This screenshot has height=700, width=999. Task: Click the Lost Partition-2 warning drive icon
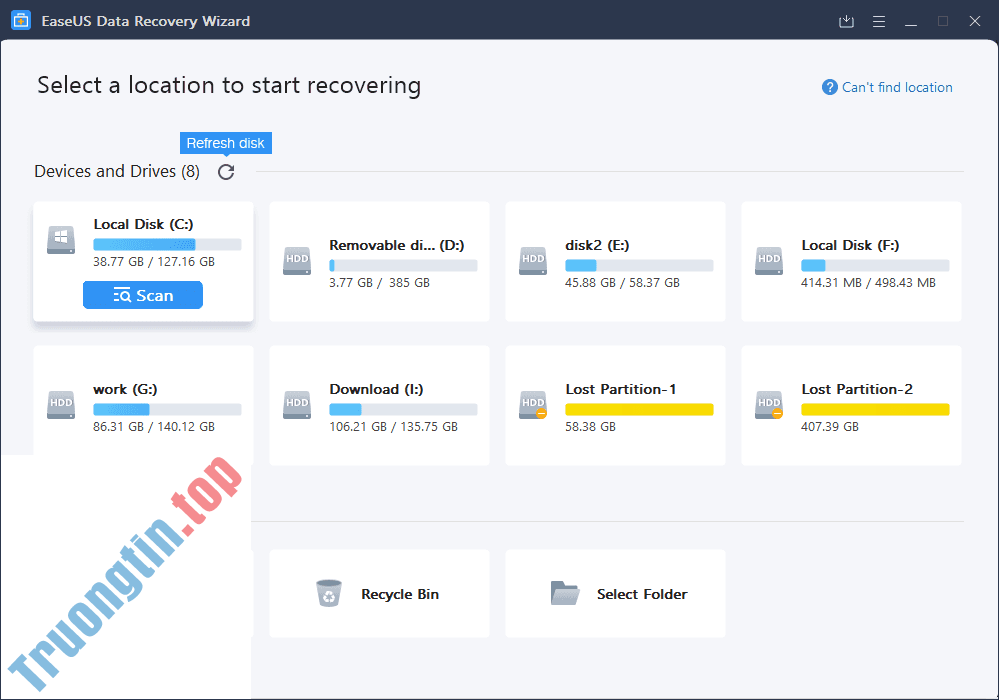click(x=769, y=405)
